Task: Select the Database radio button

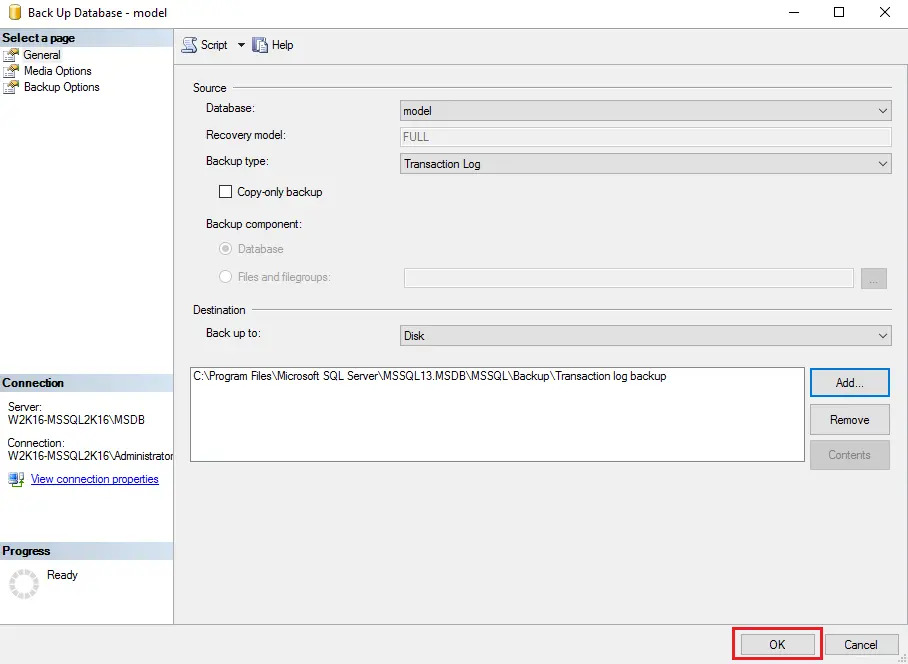Action: pyautogui.click(x=225, y=249)
